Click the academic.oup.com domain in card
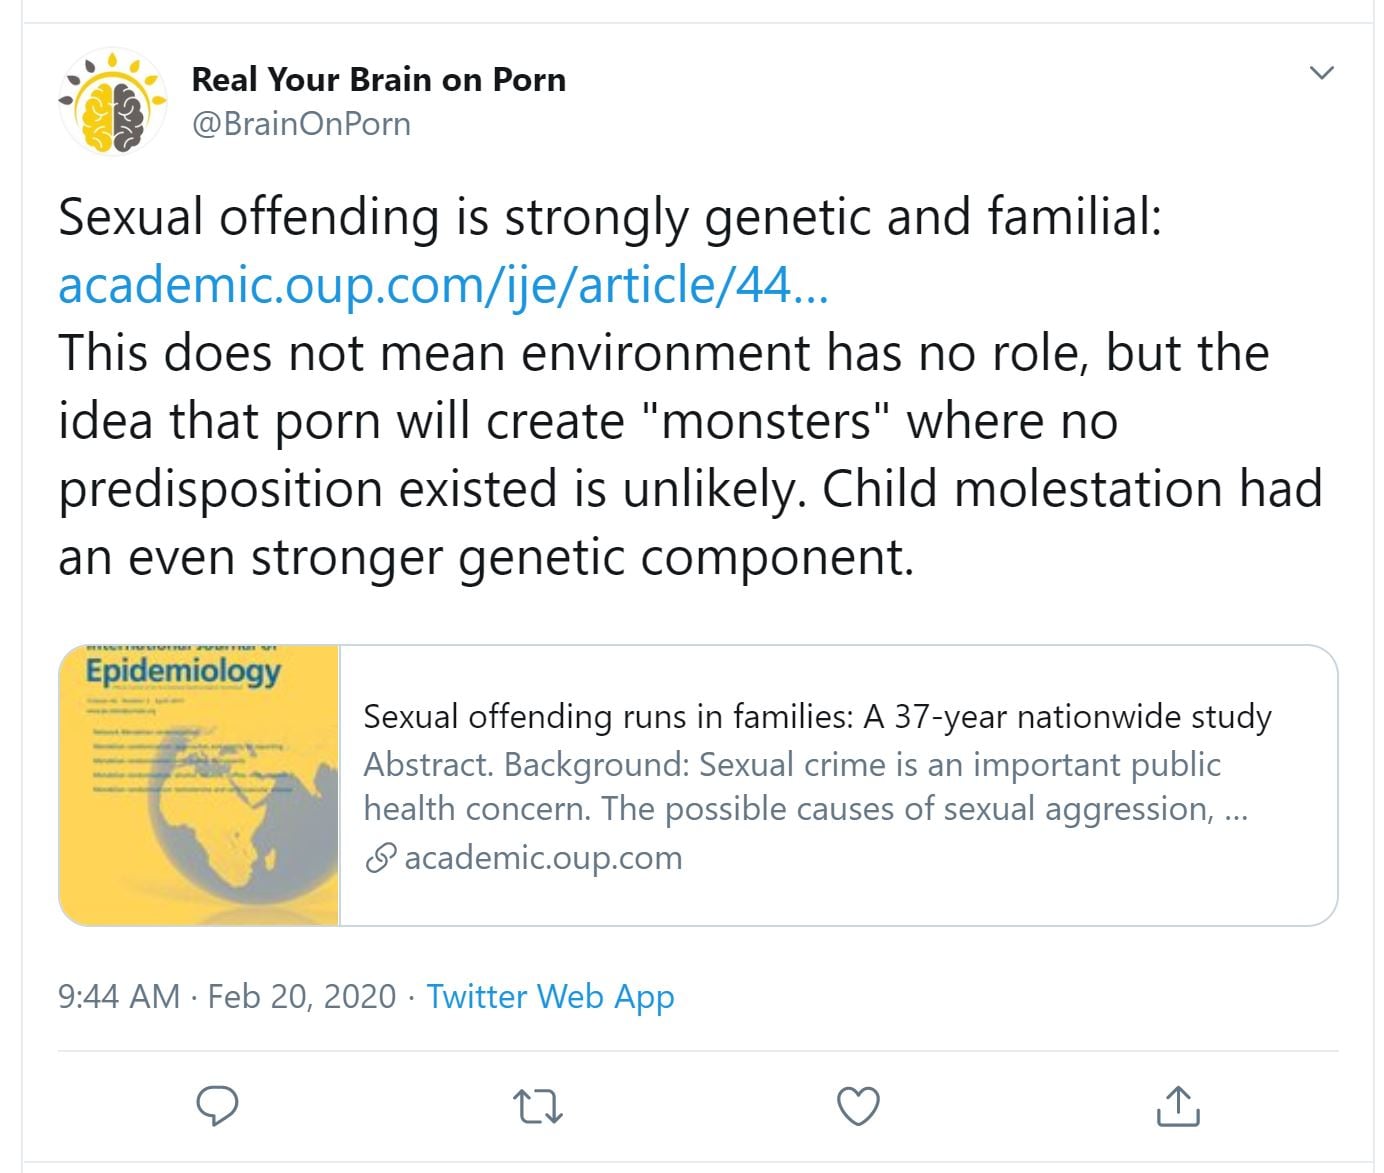The width and height of the screenshot is (1384, 1173). tap(543, 858)
